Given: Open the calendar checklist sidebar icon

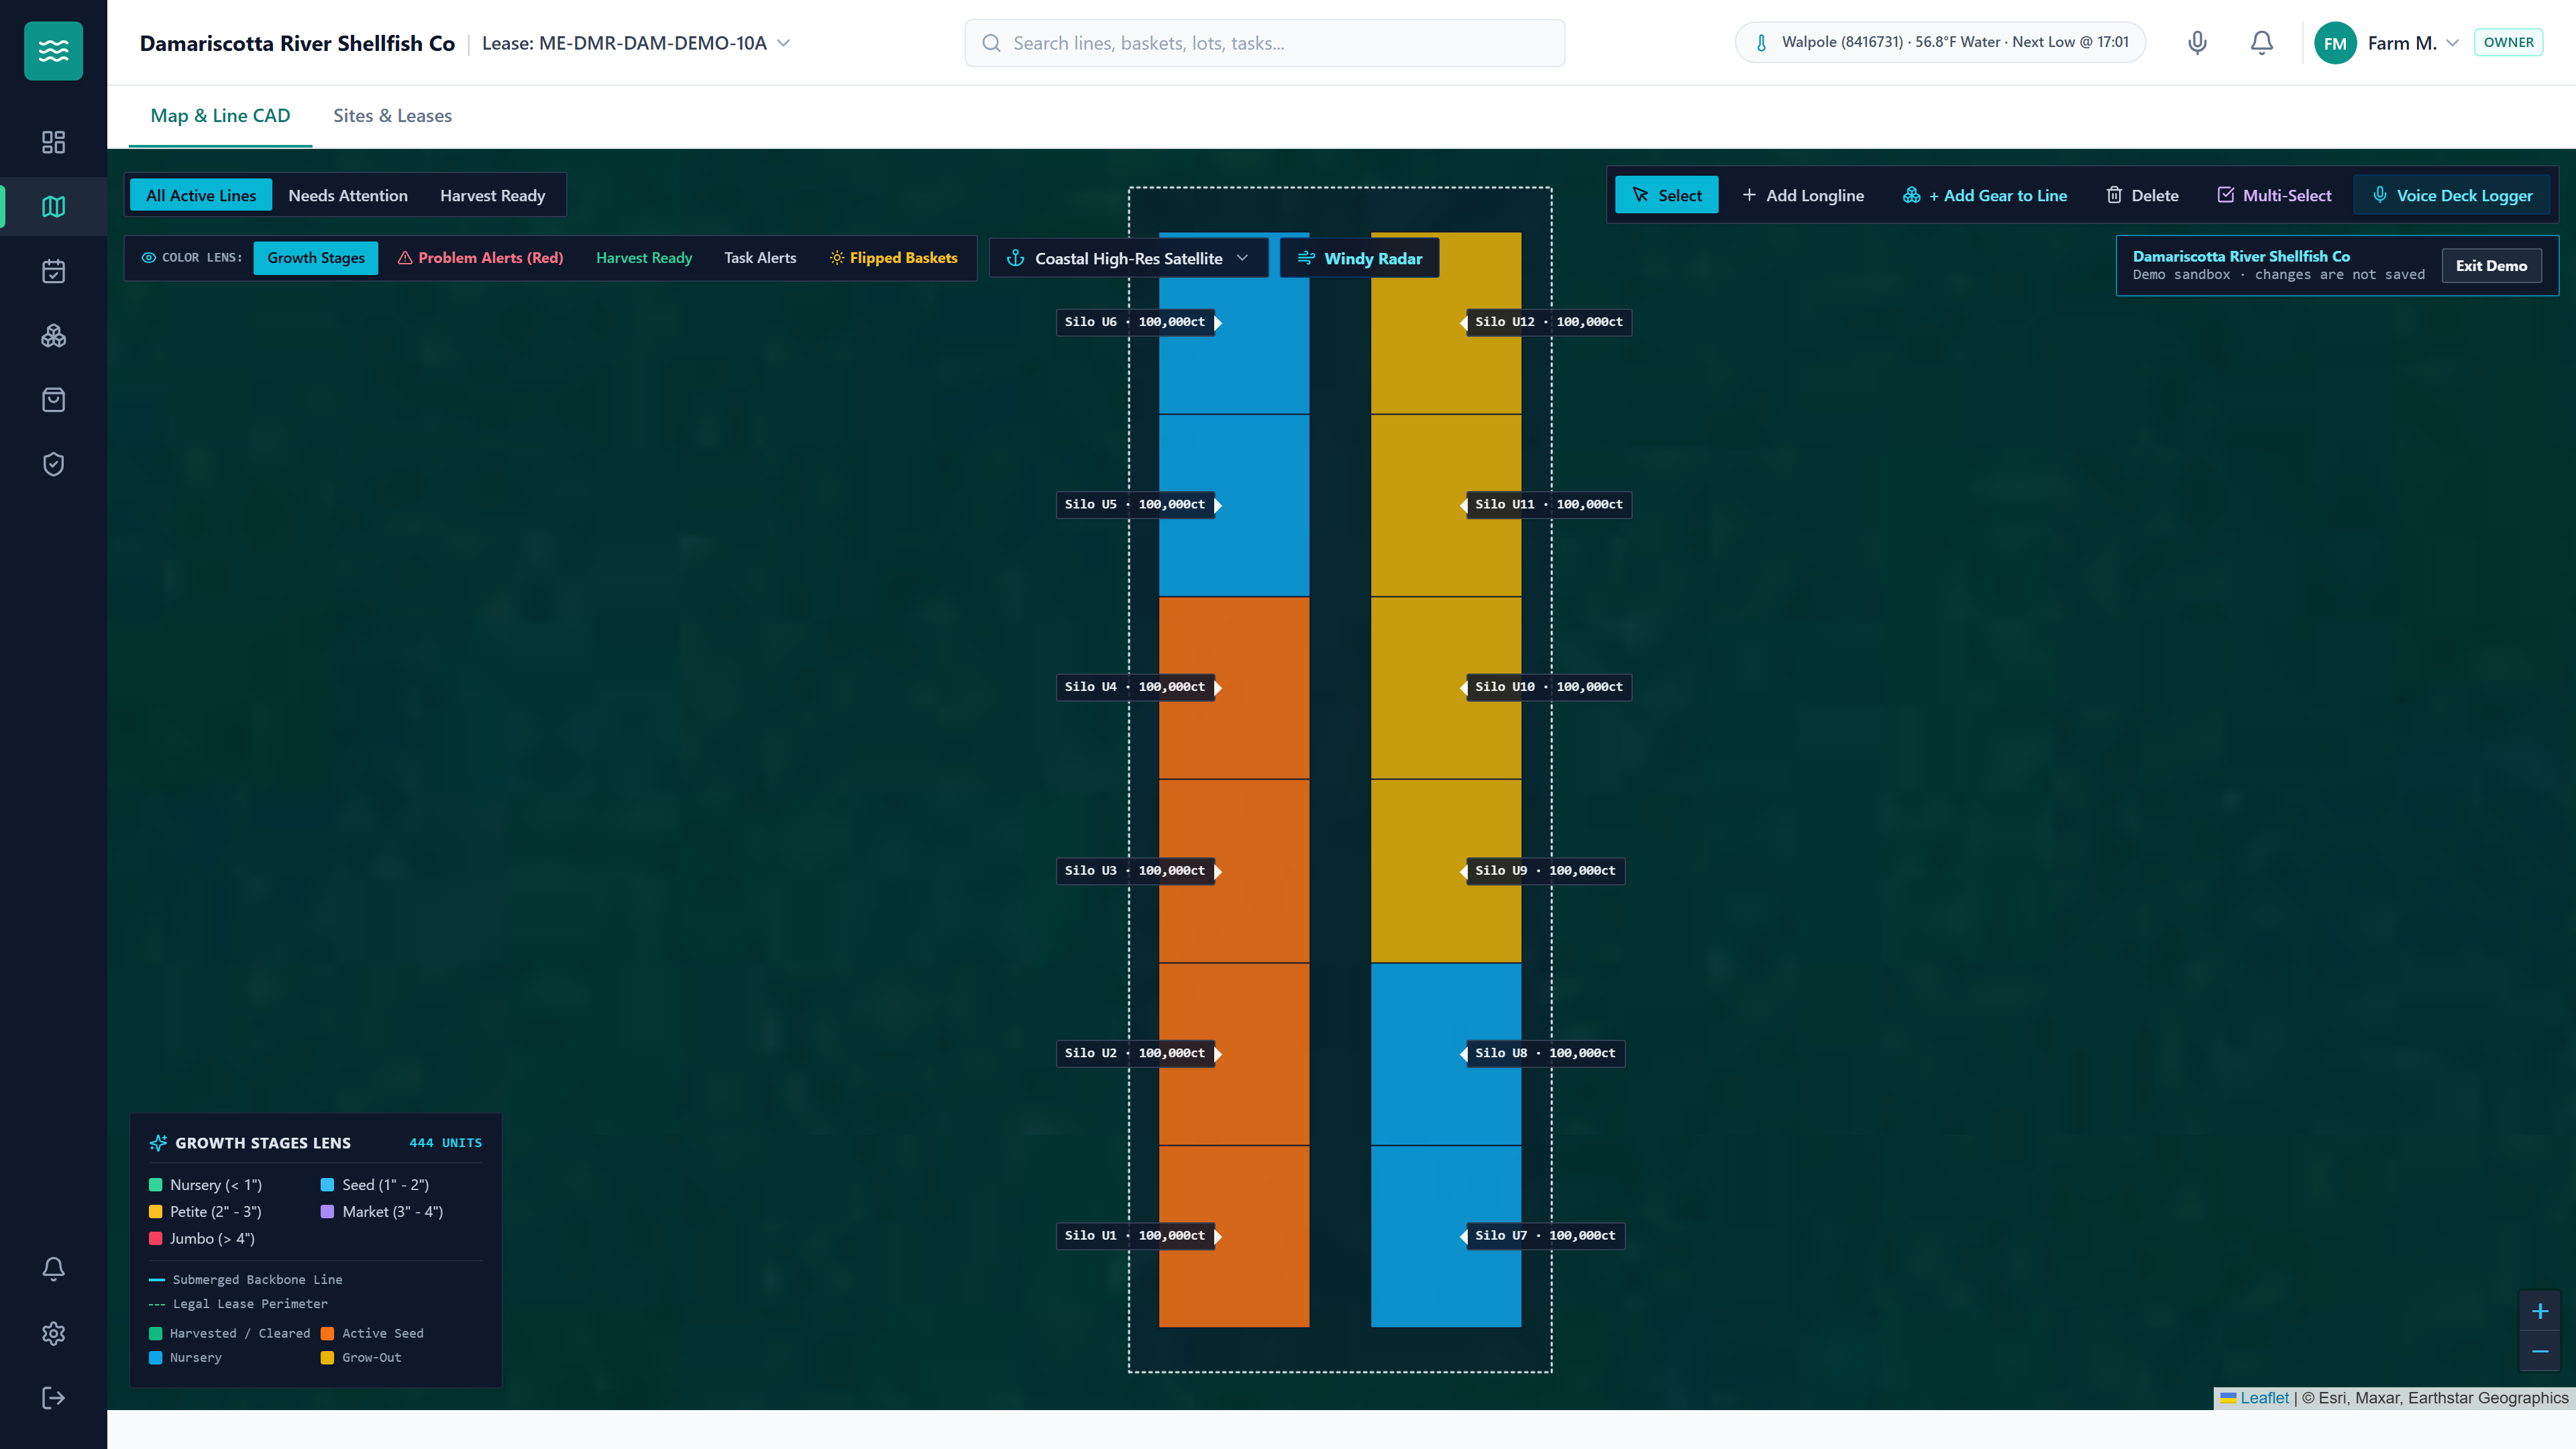Looking at the screenshot, I should coord(53,271).
